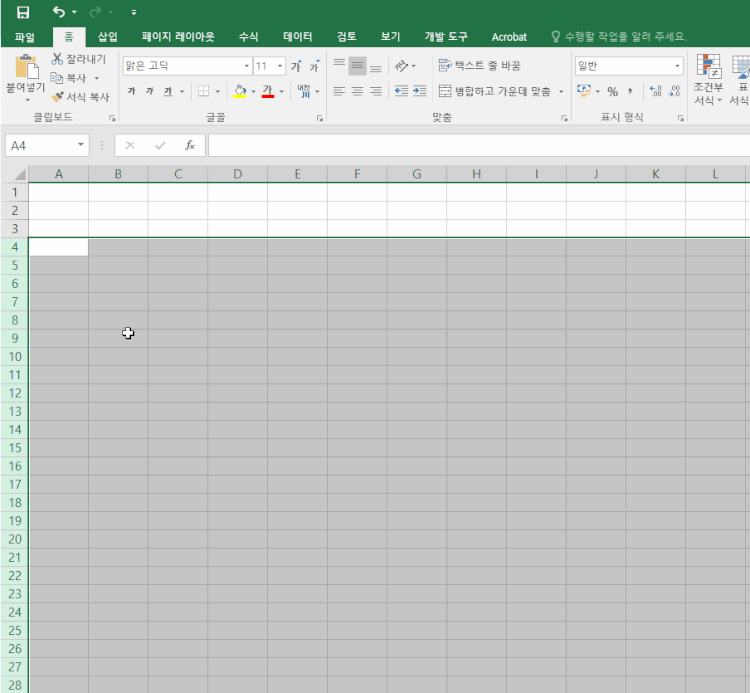Open Conditional Formatting (조건부 서식)
Viewport: 750px width, 693px height.
(x=708, y=80)
